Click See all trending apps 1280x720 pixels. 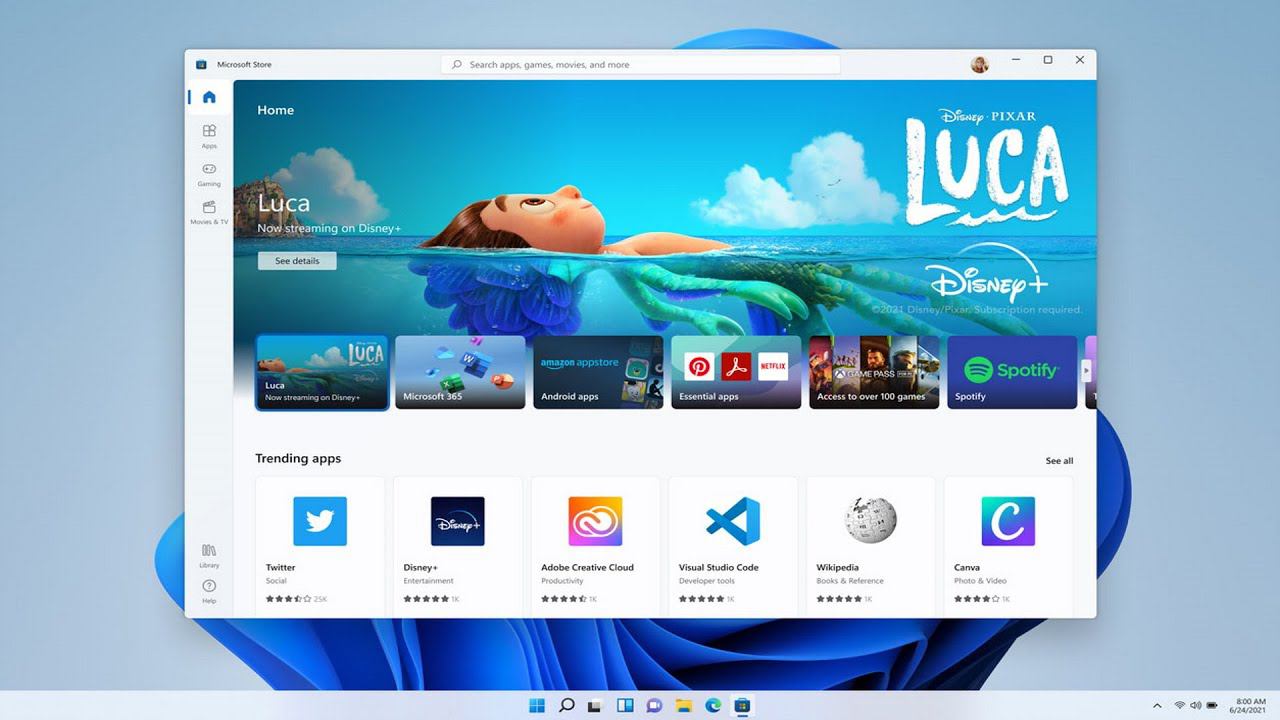tap(1059, 461)
